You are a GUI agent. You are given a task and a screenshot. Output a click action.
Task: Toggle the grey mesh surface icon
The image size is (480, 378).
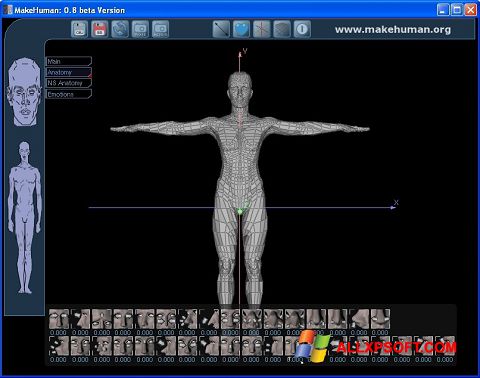point(282,29)
